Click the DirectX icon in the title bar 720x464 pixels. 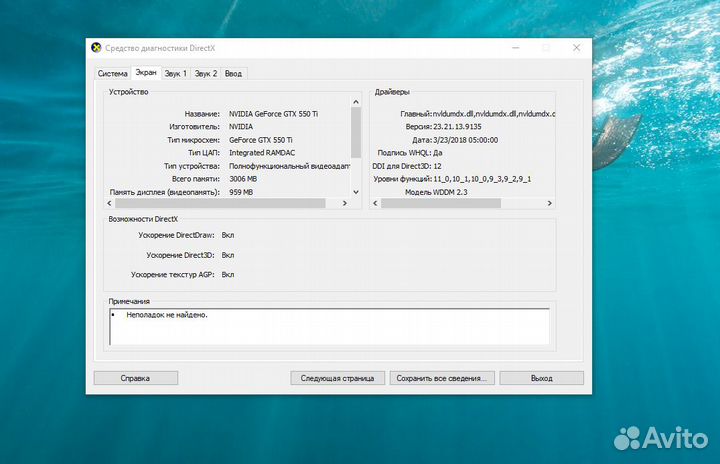tap(96, 47)
